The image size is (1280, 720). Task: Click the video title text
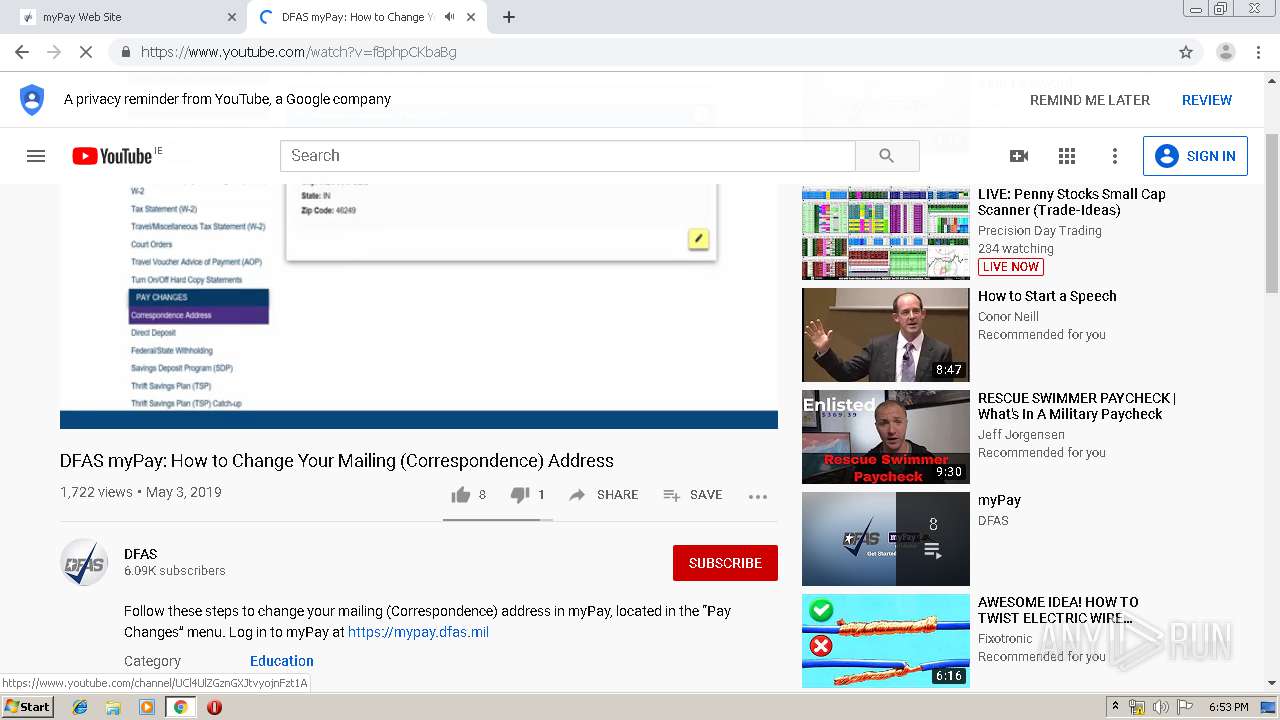(337, 461)
